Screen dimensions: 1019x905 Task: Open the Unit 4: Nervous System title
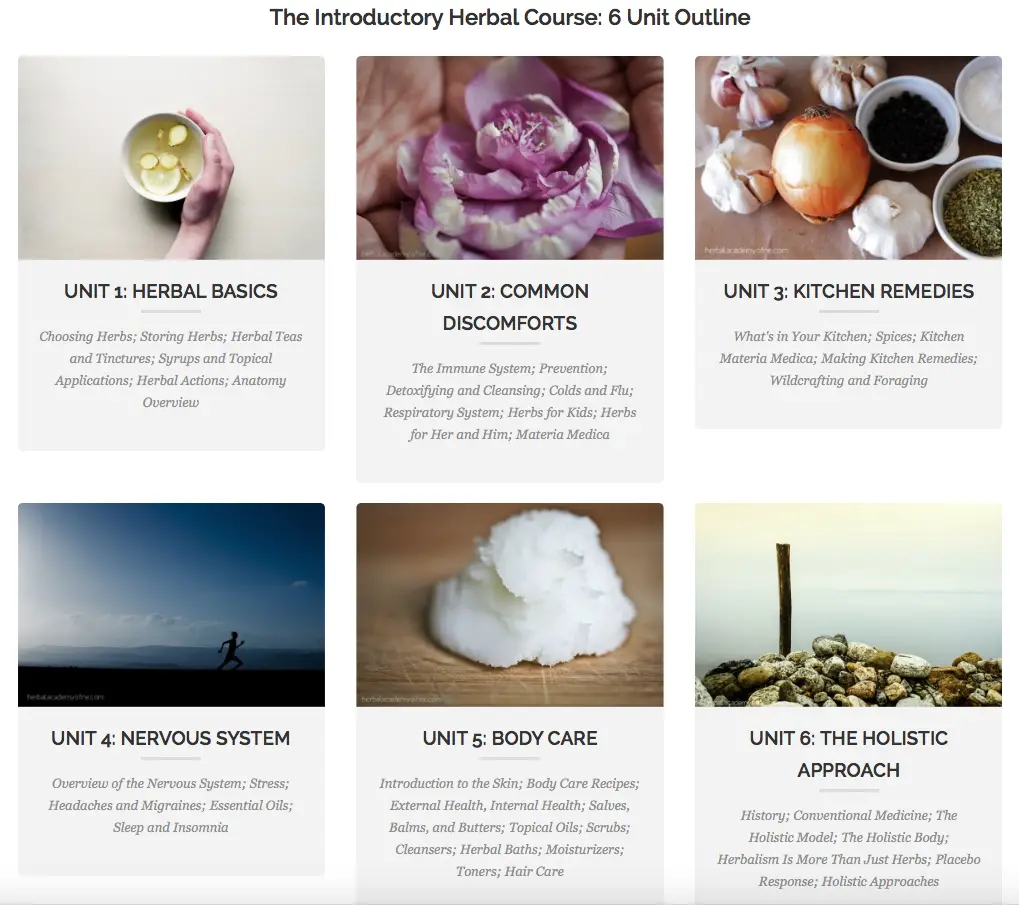(171, 738)
